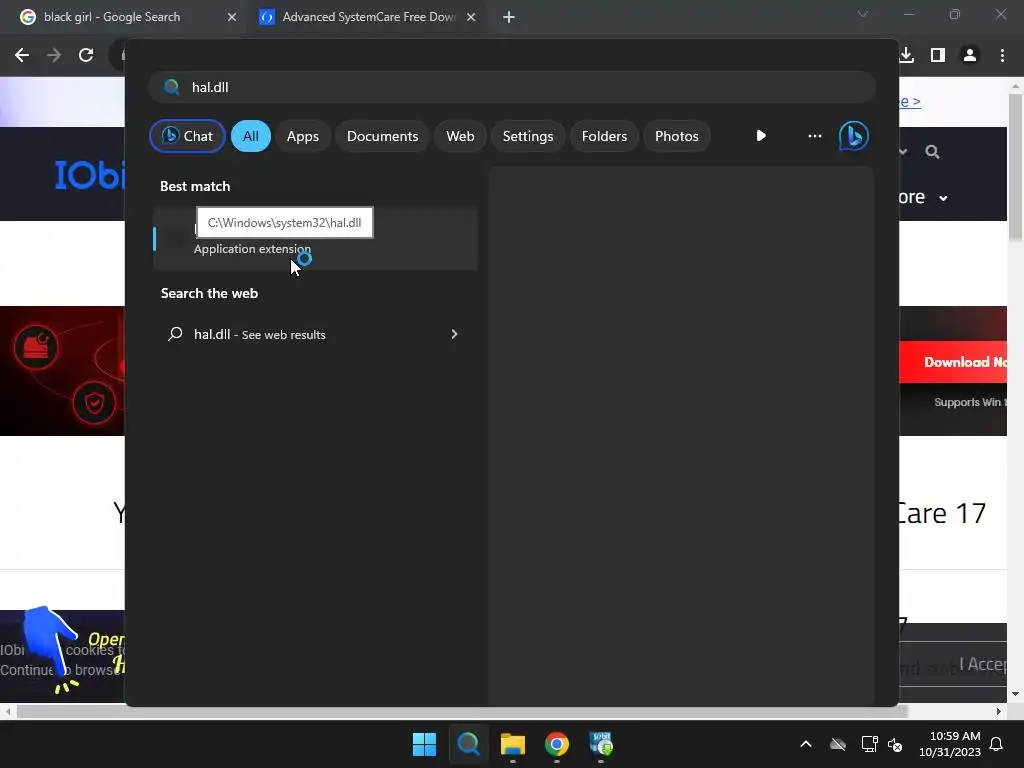
Task: Go forward in Chrome
Action: pyautogui.click(x=54, y=55)
